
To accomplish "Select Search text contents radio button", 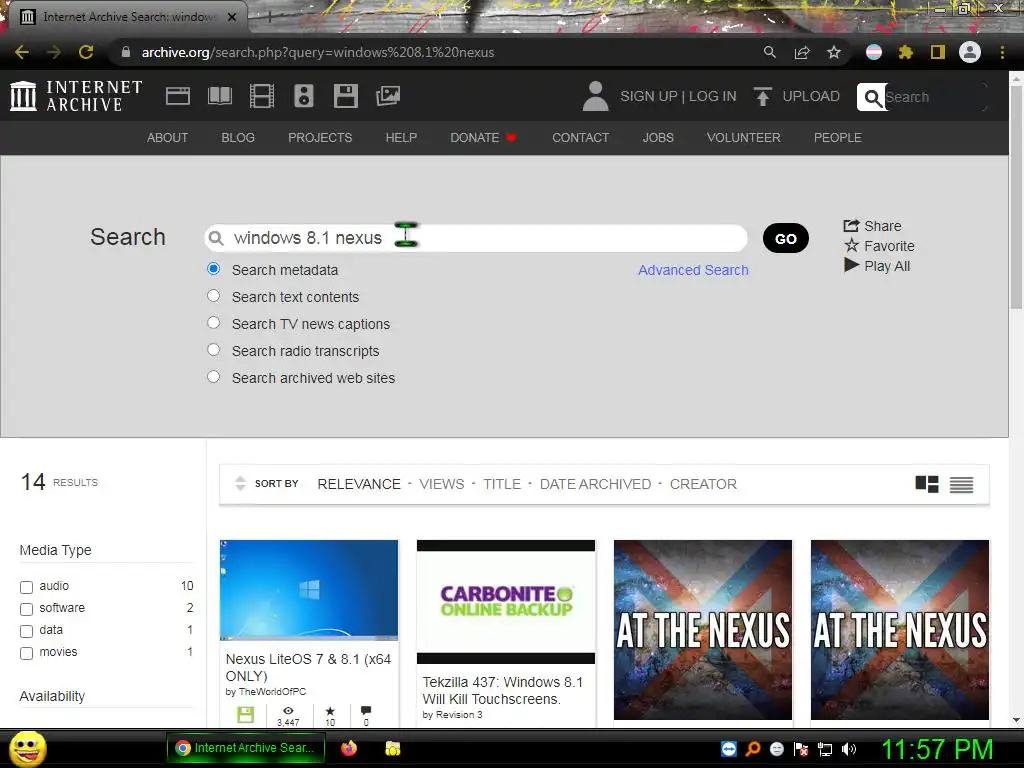I will point(214,296).
